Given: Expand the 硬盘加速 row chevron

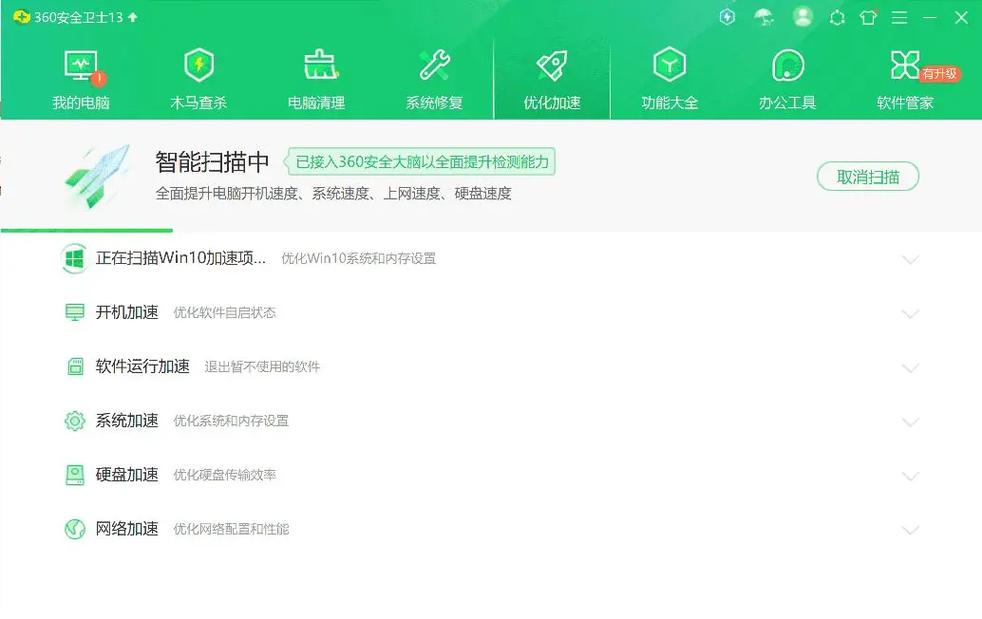Looking at the screenshot, I should (x=911, y=475).
